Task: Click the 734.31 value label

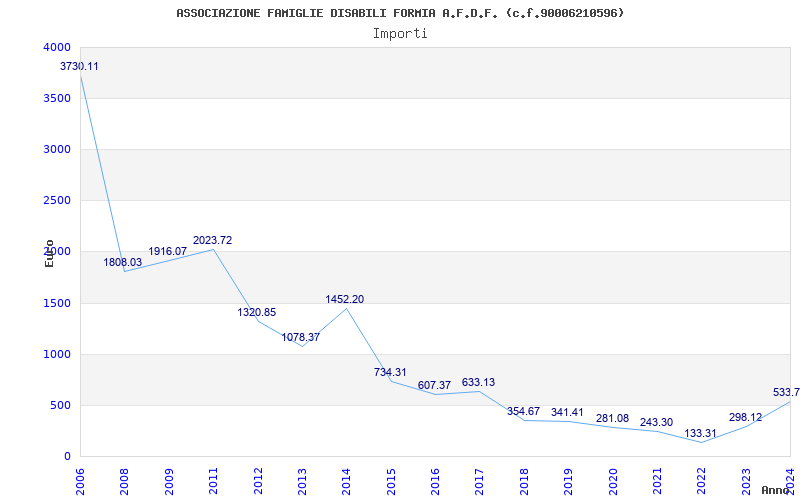Action: pyautogui.click(x=390, y=372)
